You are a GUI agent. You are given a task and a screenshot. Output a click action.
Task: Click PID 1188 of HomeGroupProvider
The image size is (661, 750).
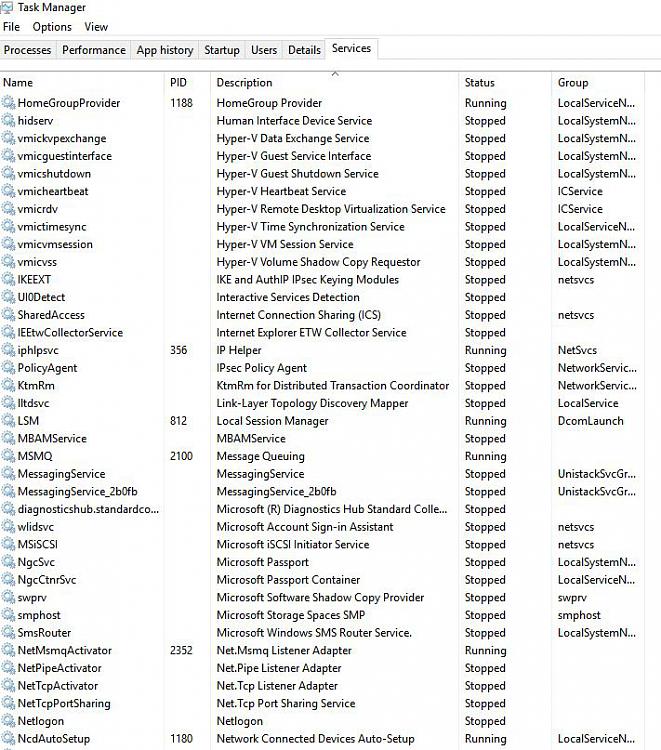181,102
